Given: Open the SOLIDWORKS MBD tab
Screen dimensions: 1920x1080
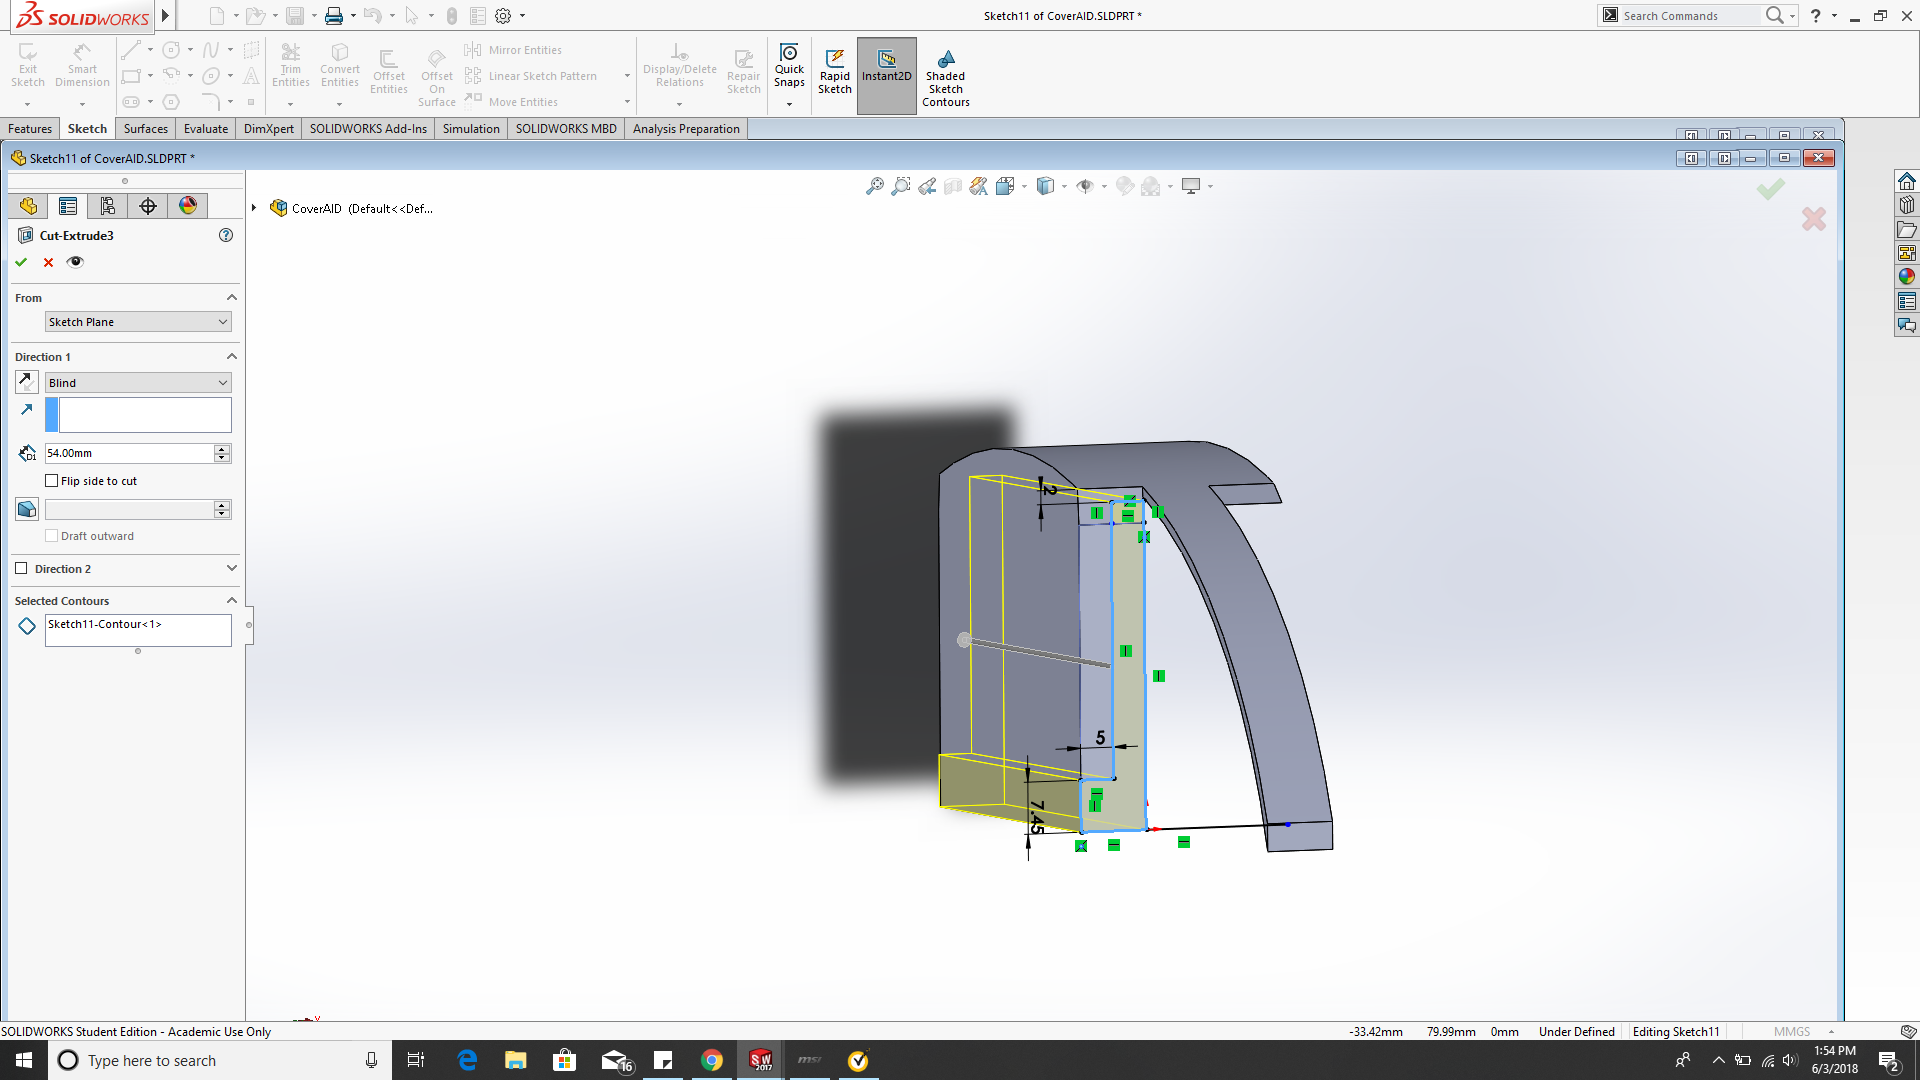Looking at the screenshot, I should pyautogui.click(x=566, y=129).
